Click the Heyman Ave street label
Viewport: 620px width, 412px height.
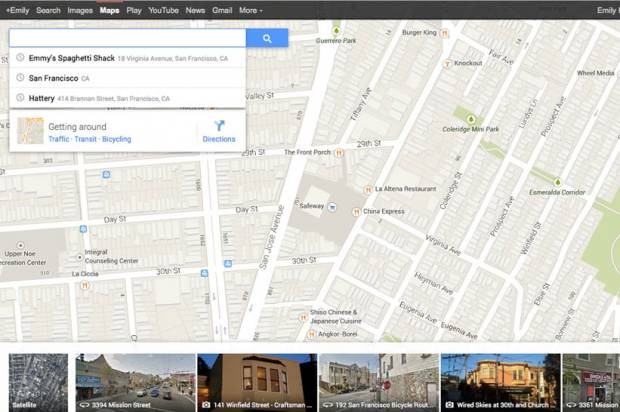(434, 283)
